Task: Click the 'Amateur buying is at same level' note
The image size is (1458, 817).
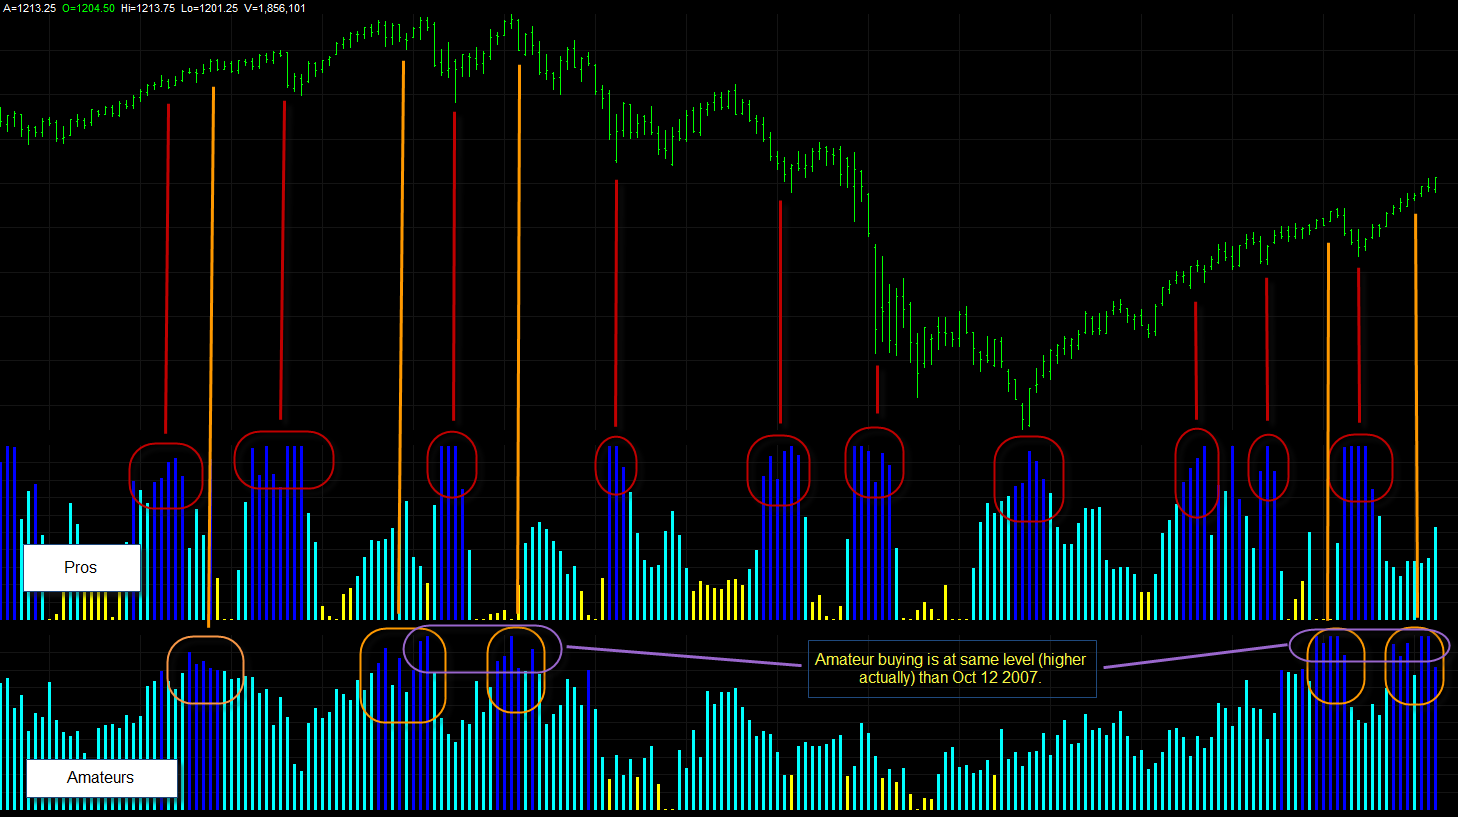Action: 951,669
